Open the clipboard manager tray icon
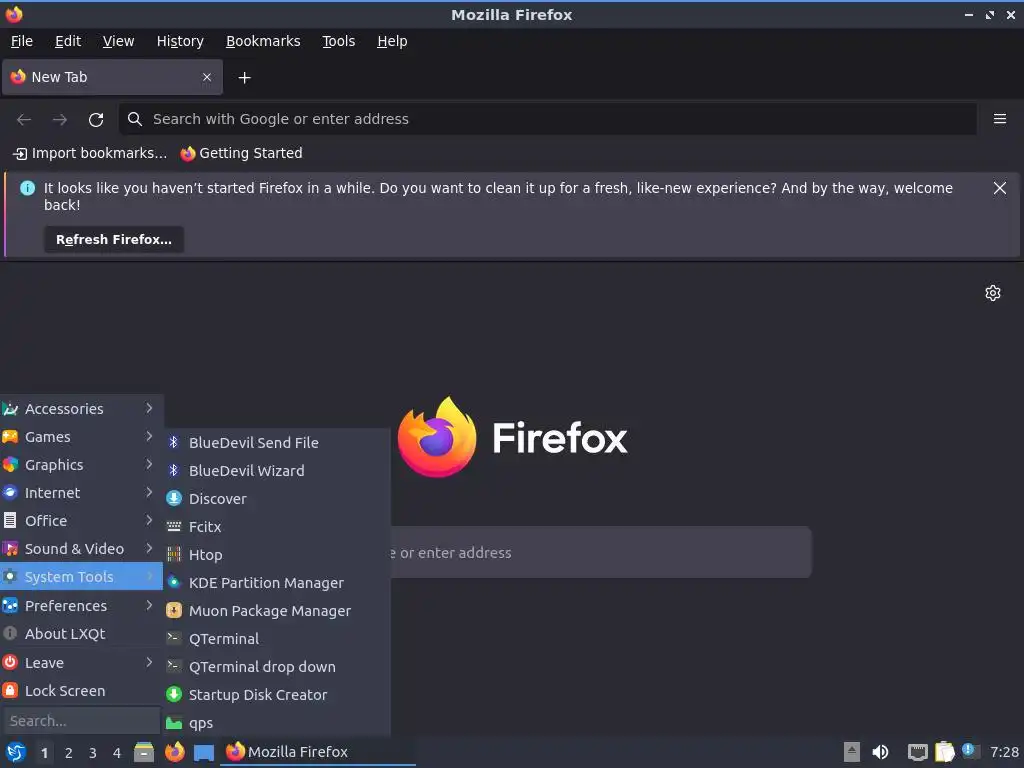 [x=944, y=752]
